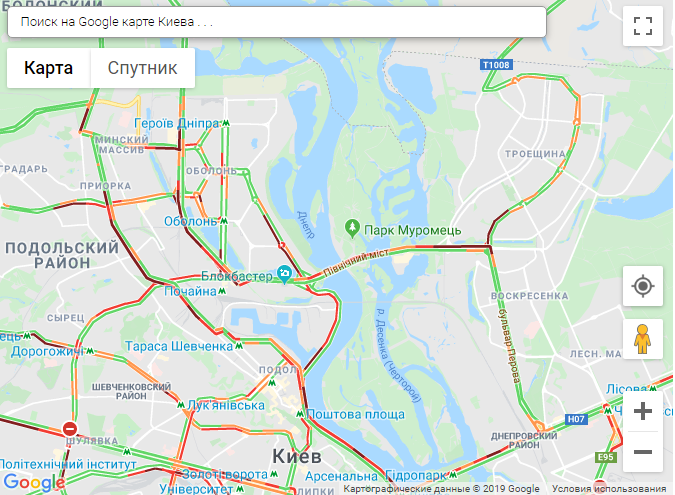The image size is (675, 495).
Task: Center map on my location
Action: coord(643,286)
